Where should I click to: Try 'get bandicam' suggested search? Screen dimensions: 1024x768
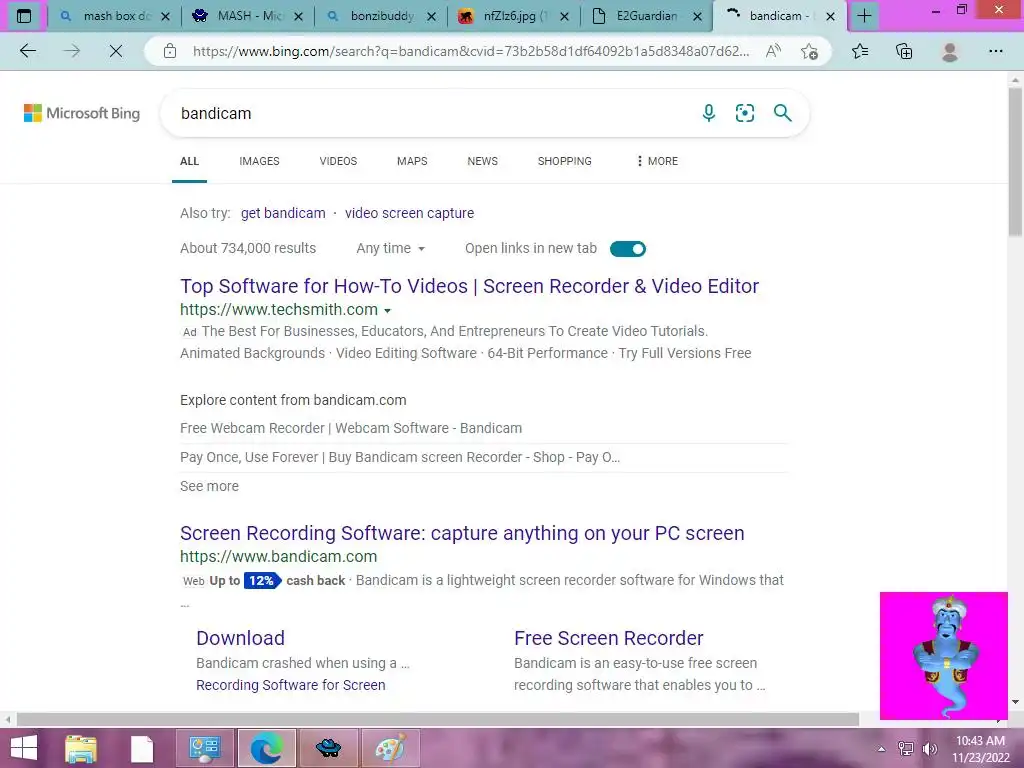point(283,213)
